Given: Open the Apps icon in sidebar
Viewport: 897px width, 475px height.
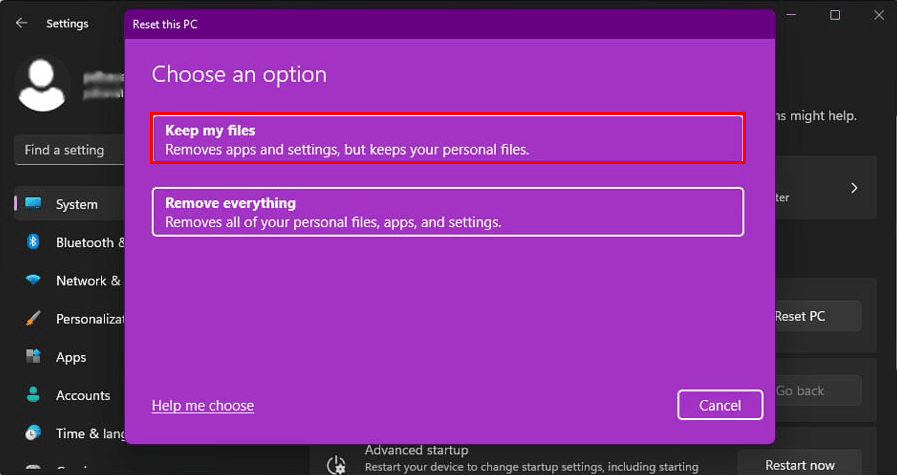Looking at the screenshot, I should [x=33, y=357].
